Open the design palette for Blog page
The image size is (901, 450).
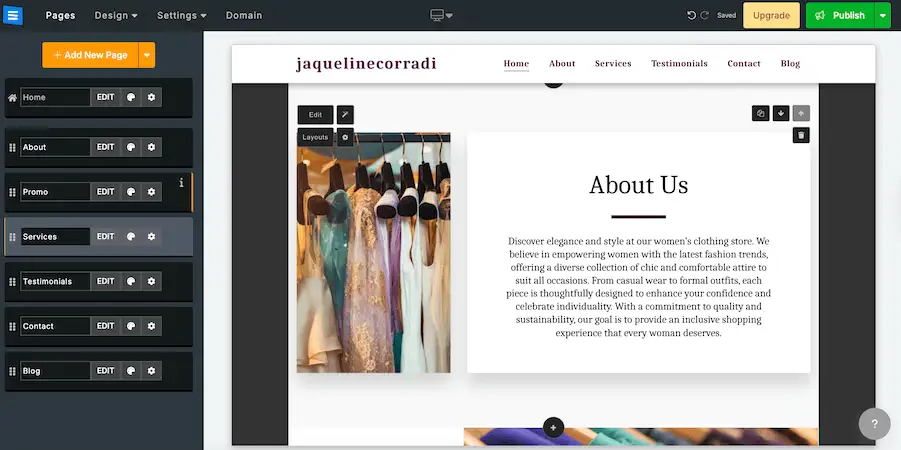point(131,371)
